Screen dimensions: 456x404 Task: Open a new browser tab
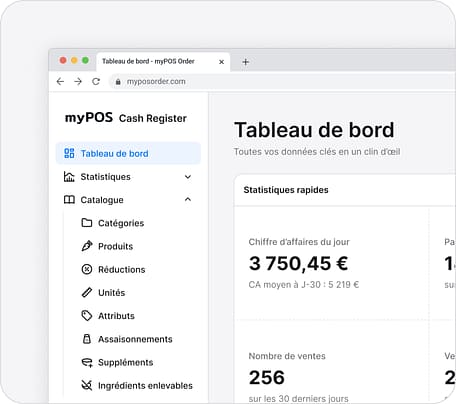[246, 62]
